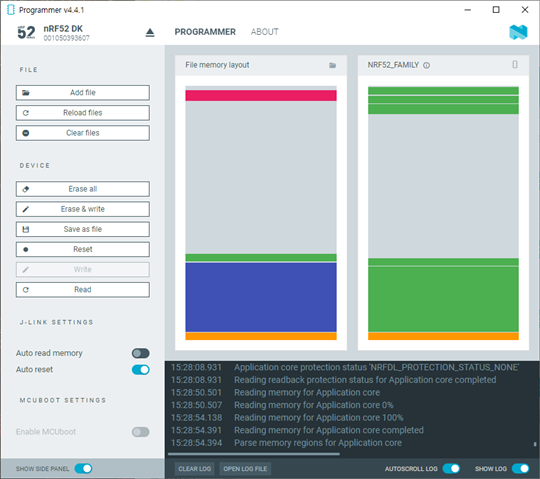Click the info icon beside NRF52_FAMILY
This screenshot has width=540, height=479.
tap(426, 65)
